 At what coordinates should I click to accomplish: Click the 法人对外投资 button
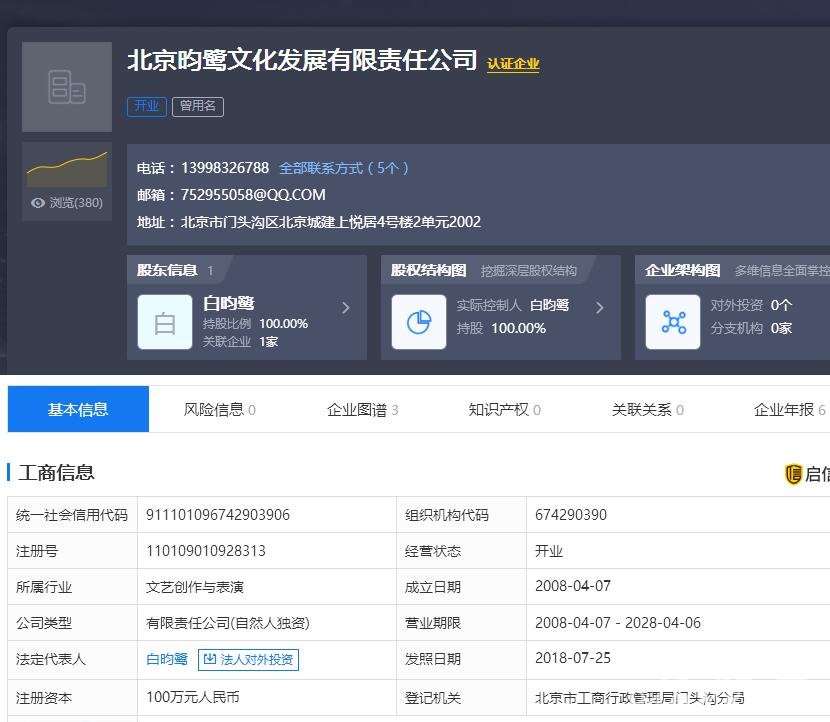click(x=248, y=660)
